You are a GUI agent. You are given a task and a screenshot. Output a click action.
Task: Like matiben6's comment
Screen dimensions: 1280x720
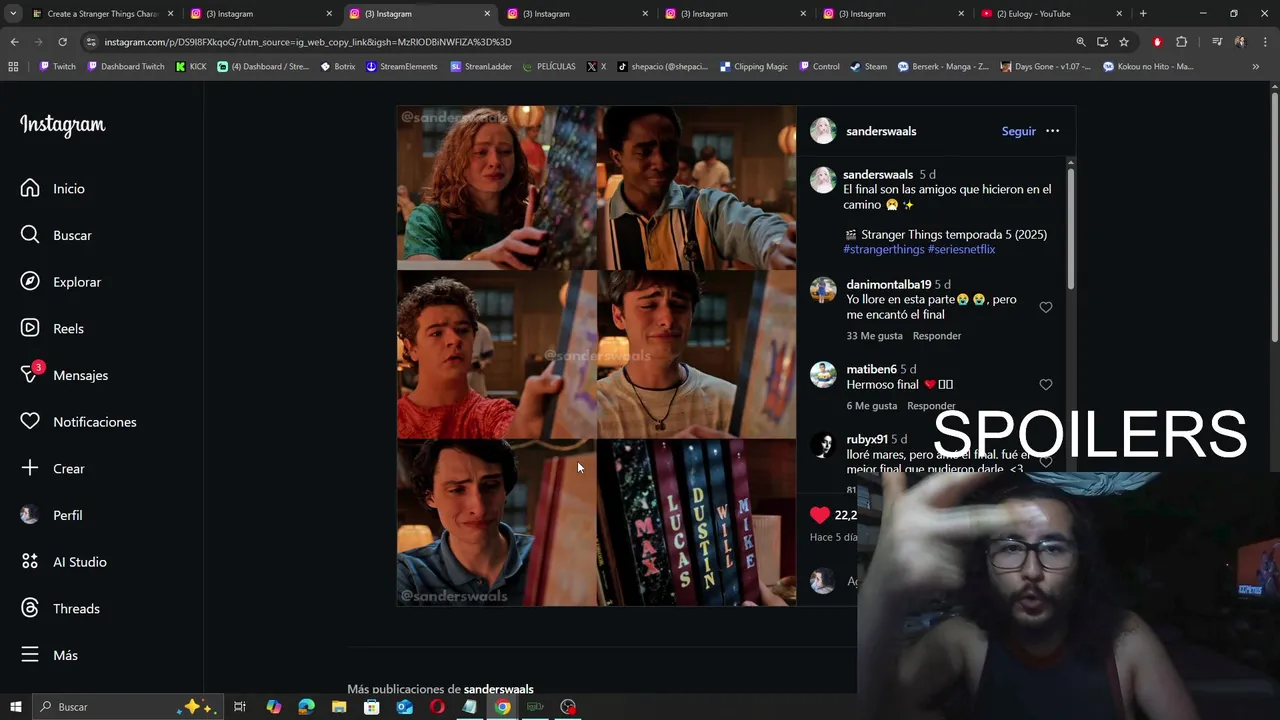pos(1046,384)
